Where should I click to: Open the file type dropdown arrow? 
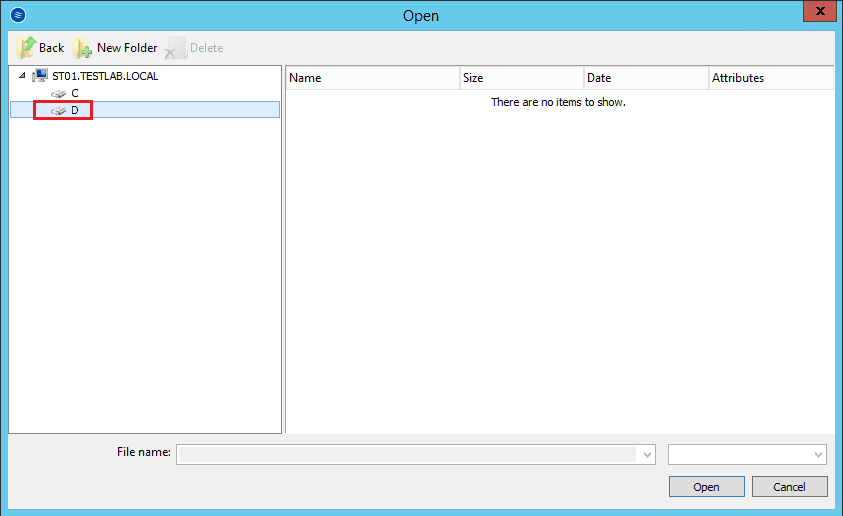pos(818,455)
